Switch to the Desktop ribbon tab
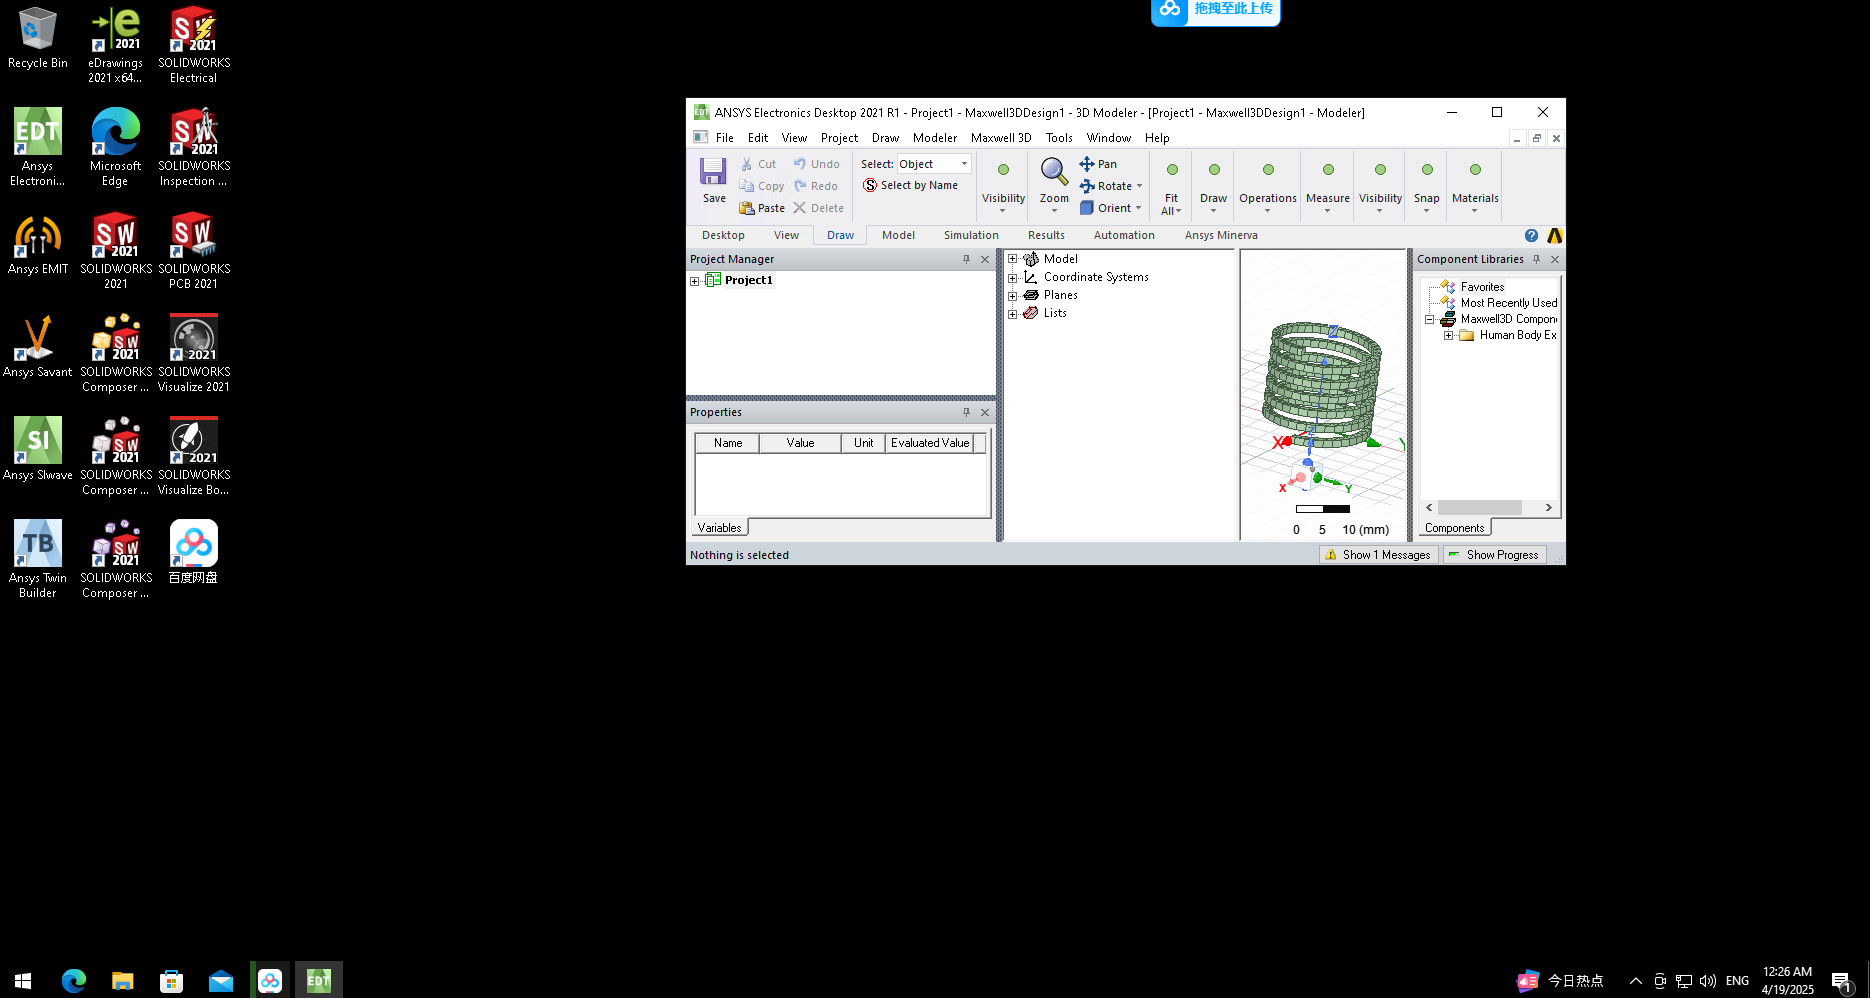Screen dimensions: 1870x998 point(723,236)
